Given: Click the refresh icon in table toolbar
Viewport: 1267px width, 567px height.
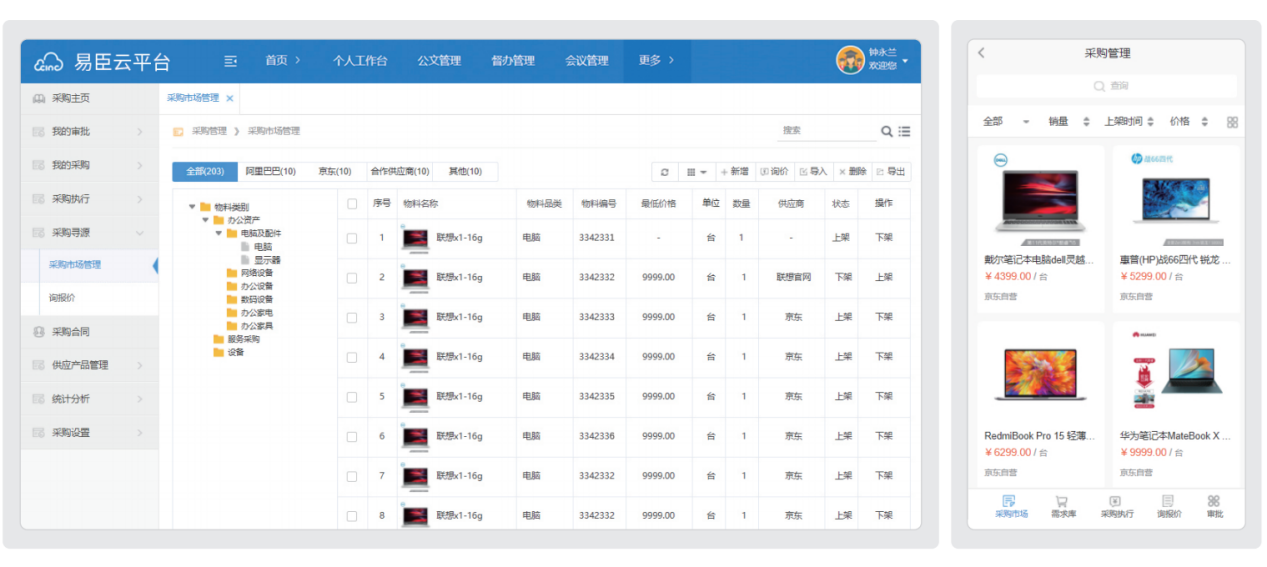Looking at the screenshot, I should tap(665, 172).
